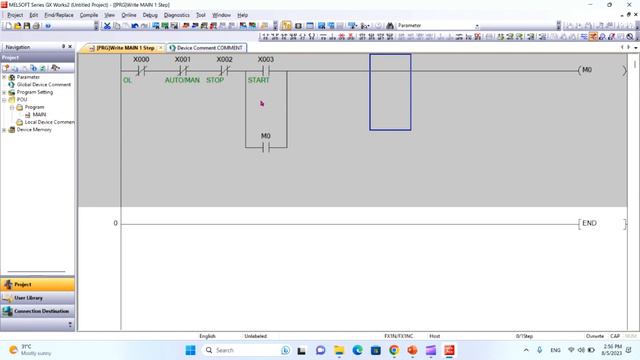Image resolution: width=640 pixels, height=360 pixels.
Task: Open the Parameter dropdown in toolbar
Action: click(477, 26)
